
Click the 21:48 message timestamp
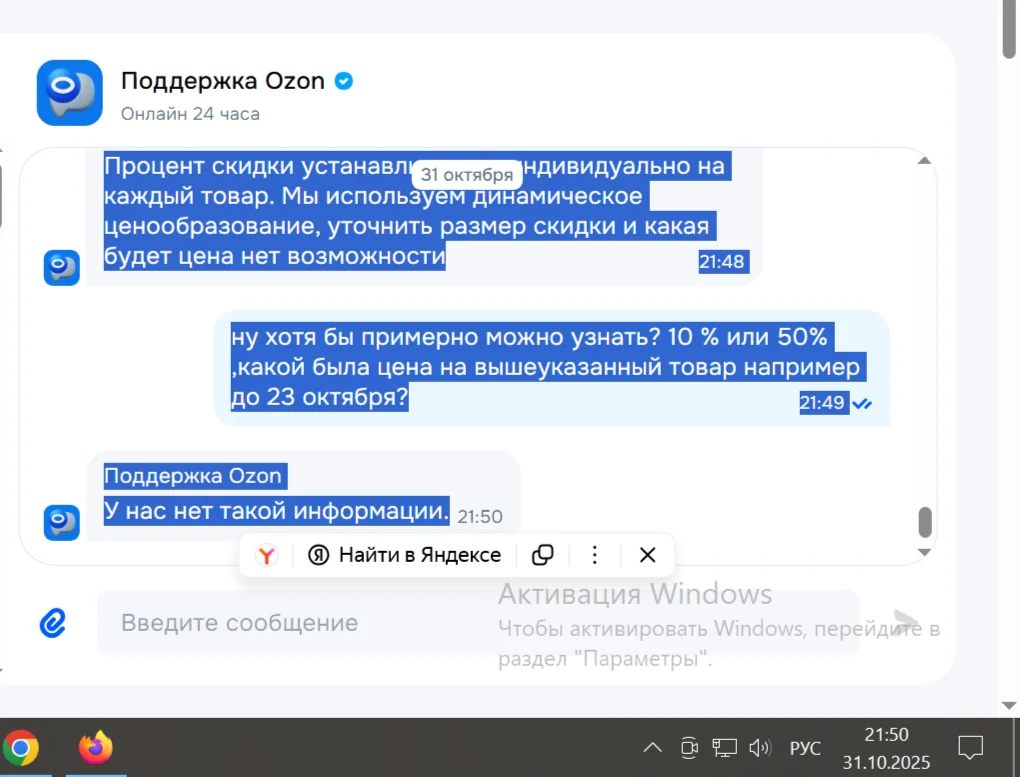tap(721, 262)
